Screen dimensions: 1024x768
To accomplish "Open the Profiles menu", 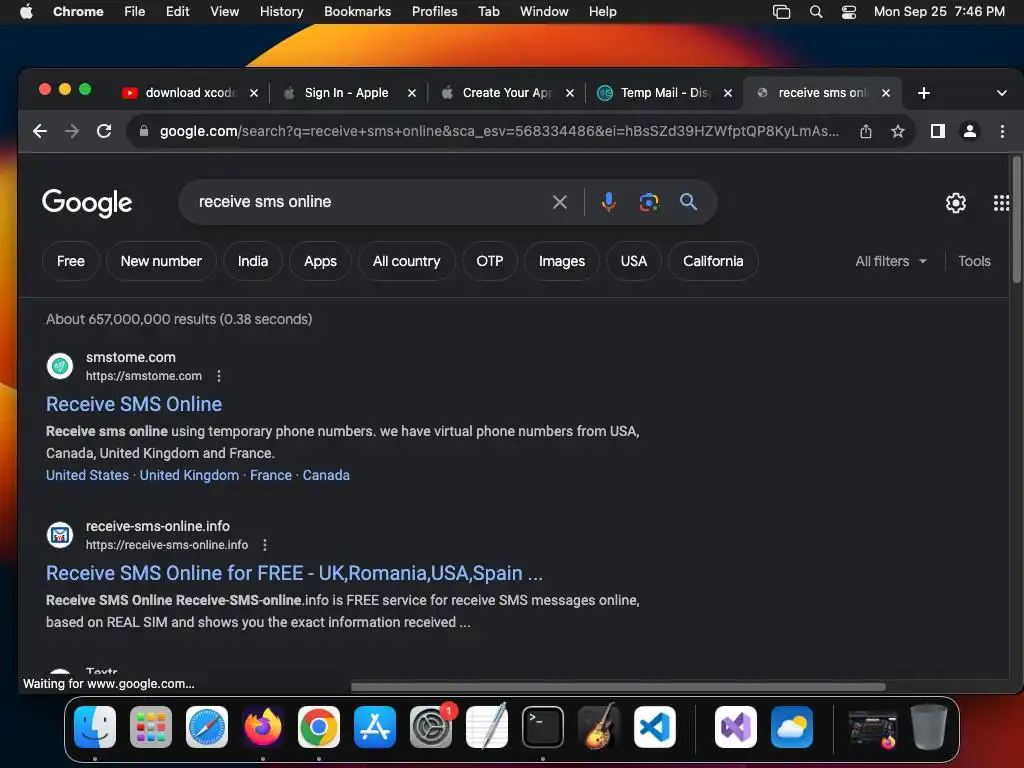I will click(x=434, y=12).
